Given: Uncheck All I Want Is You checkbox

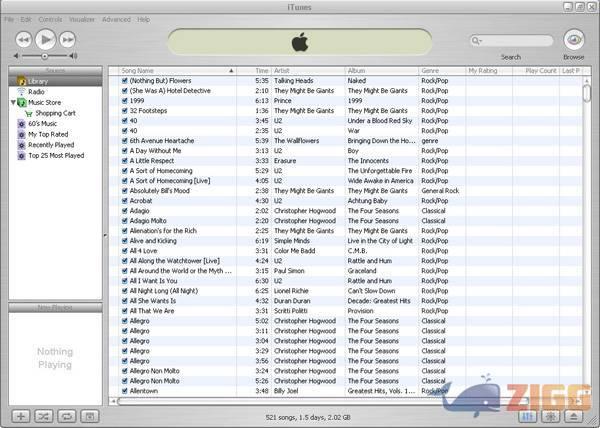Looking at the screenshot, I should 124,281.
